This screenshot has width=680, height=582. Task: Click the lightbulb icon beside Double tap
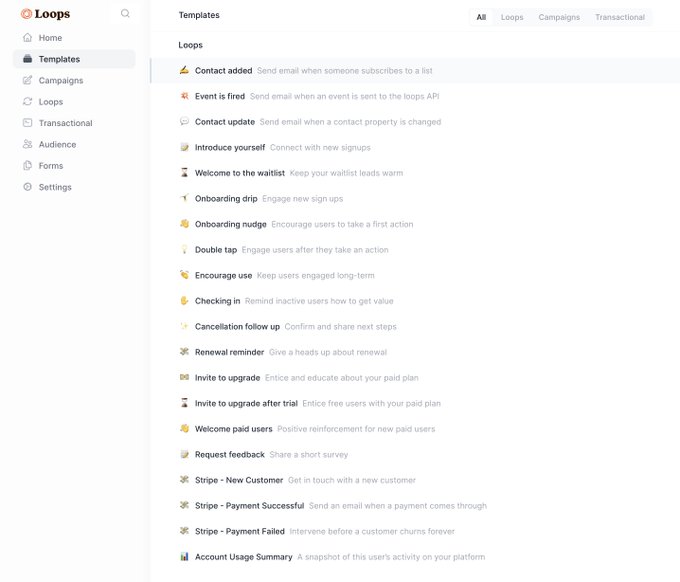(184, 249)
